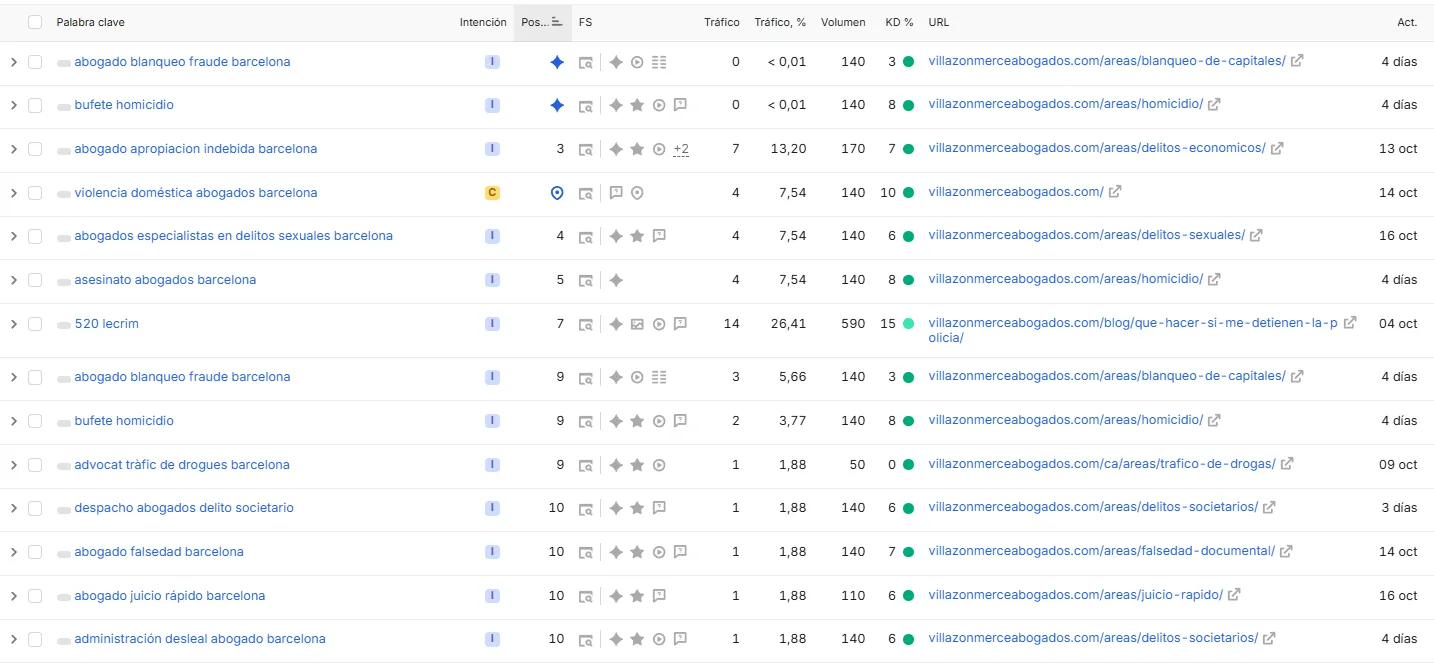Click AI sparkle feature icon in asesinato abogados barcelona row
This screenshot has width=1434, height=665.
pyautogui.click(x=616, y=280)
